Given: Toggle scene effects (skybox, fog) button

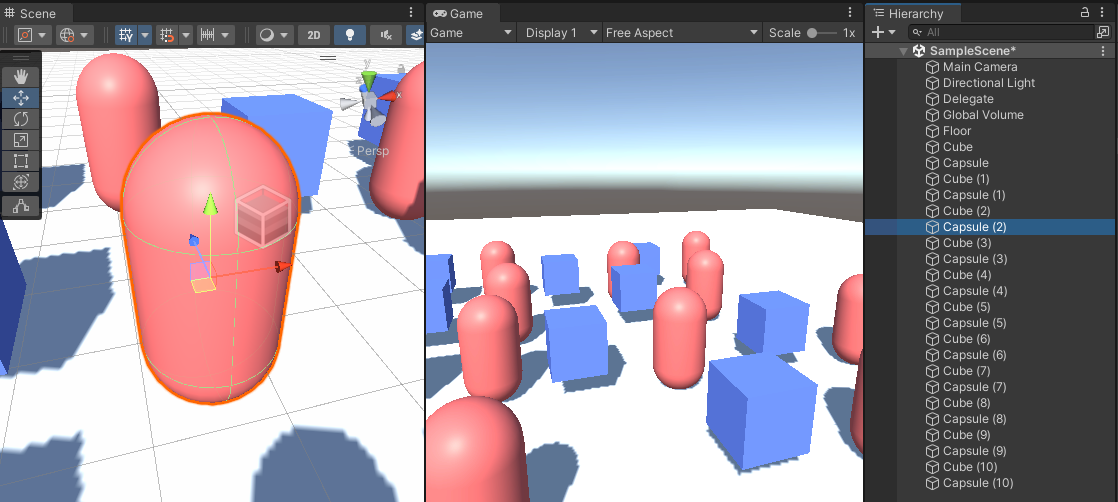Looking at the screenshot, I should click(x=416, y=35).
